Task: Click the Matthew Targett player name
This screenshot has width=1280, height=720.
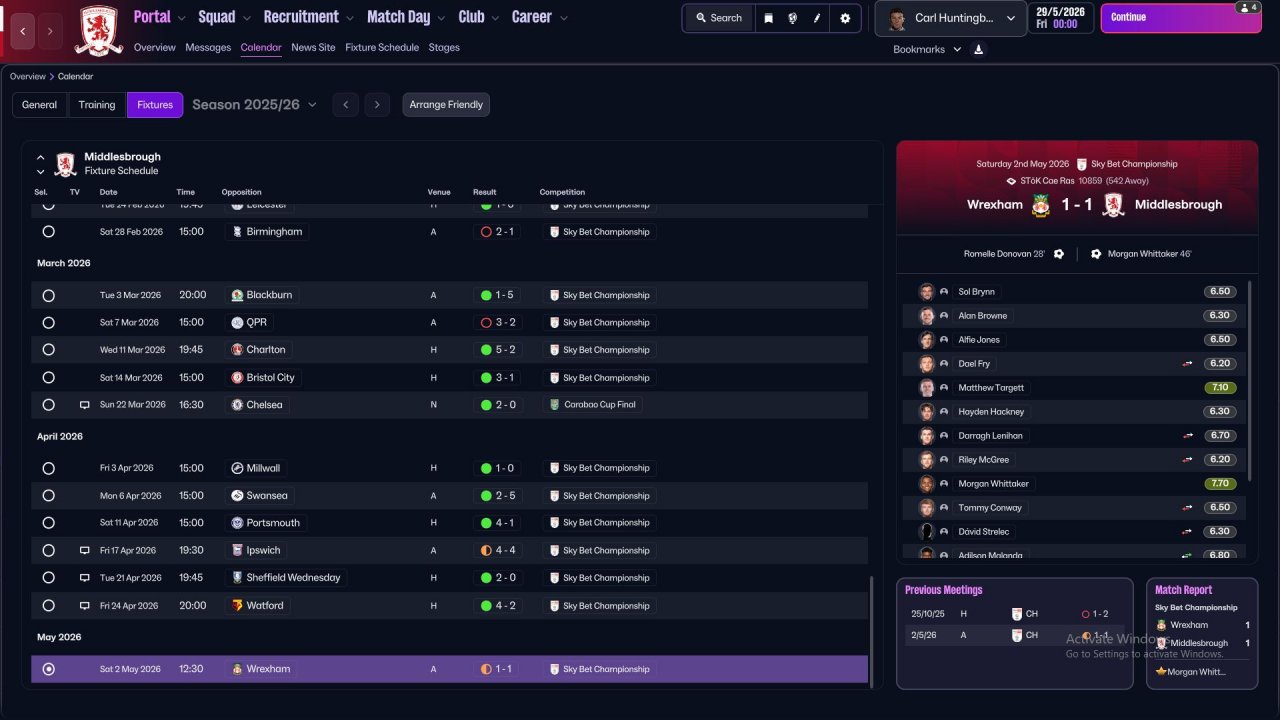Action: click(x=991, y=388)
